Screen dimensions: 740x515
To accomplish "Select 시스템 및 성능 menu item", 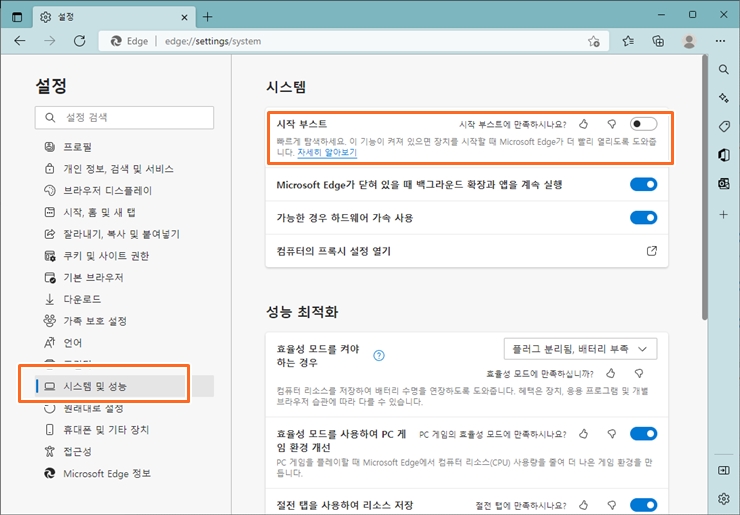I will 124,386.
